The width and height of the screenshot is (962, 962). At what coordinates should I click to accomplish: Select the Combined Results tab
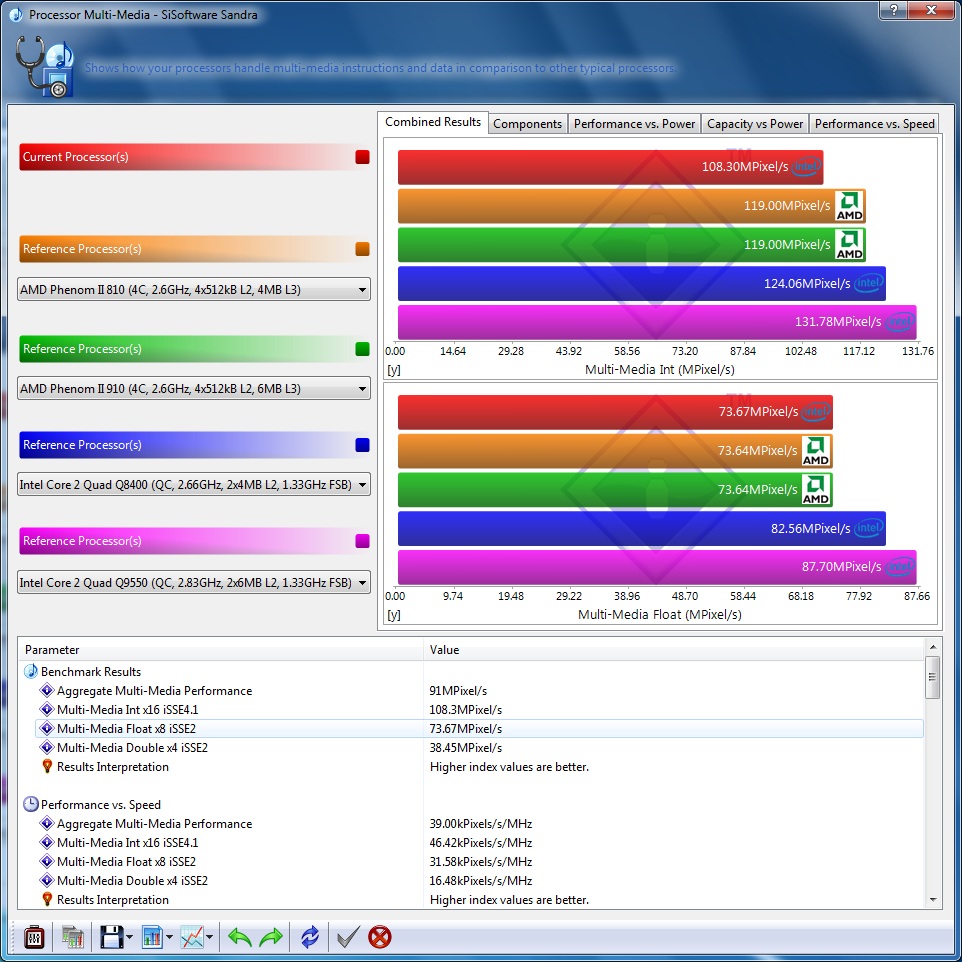(x=433, y=122)
